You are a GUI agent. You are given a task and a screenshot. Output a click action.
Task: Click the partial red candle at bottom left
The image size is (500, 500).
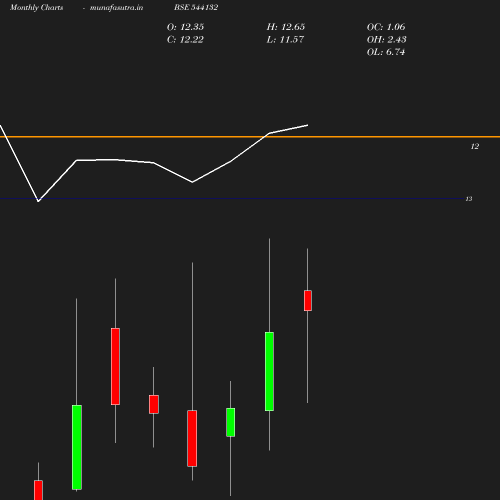pos(38,490)
